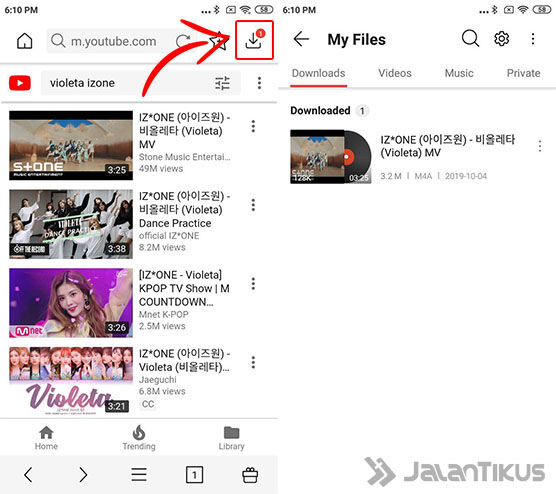Go to YouTube Trending tab
Screen dimensions: 556x494
click(139, 438)
